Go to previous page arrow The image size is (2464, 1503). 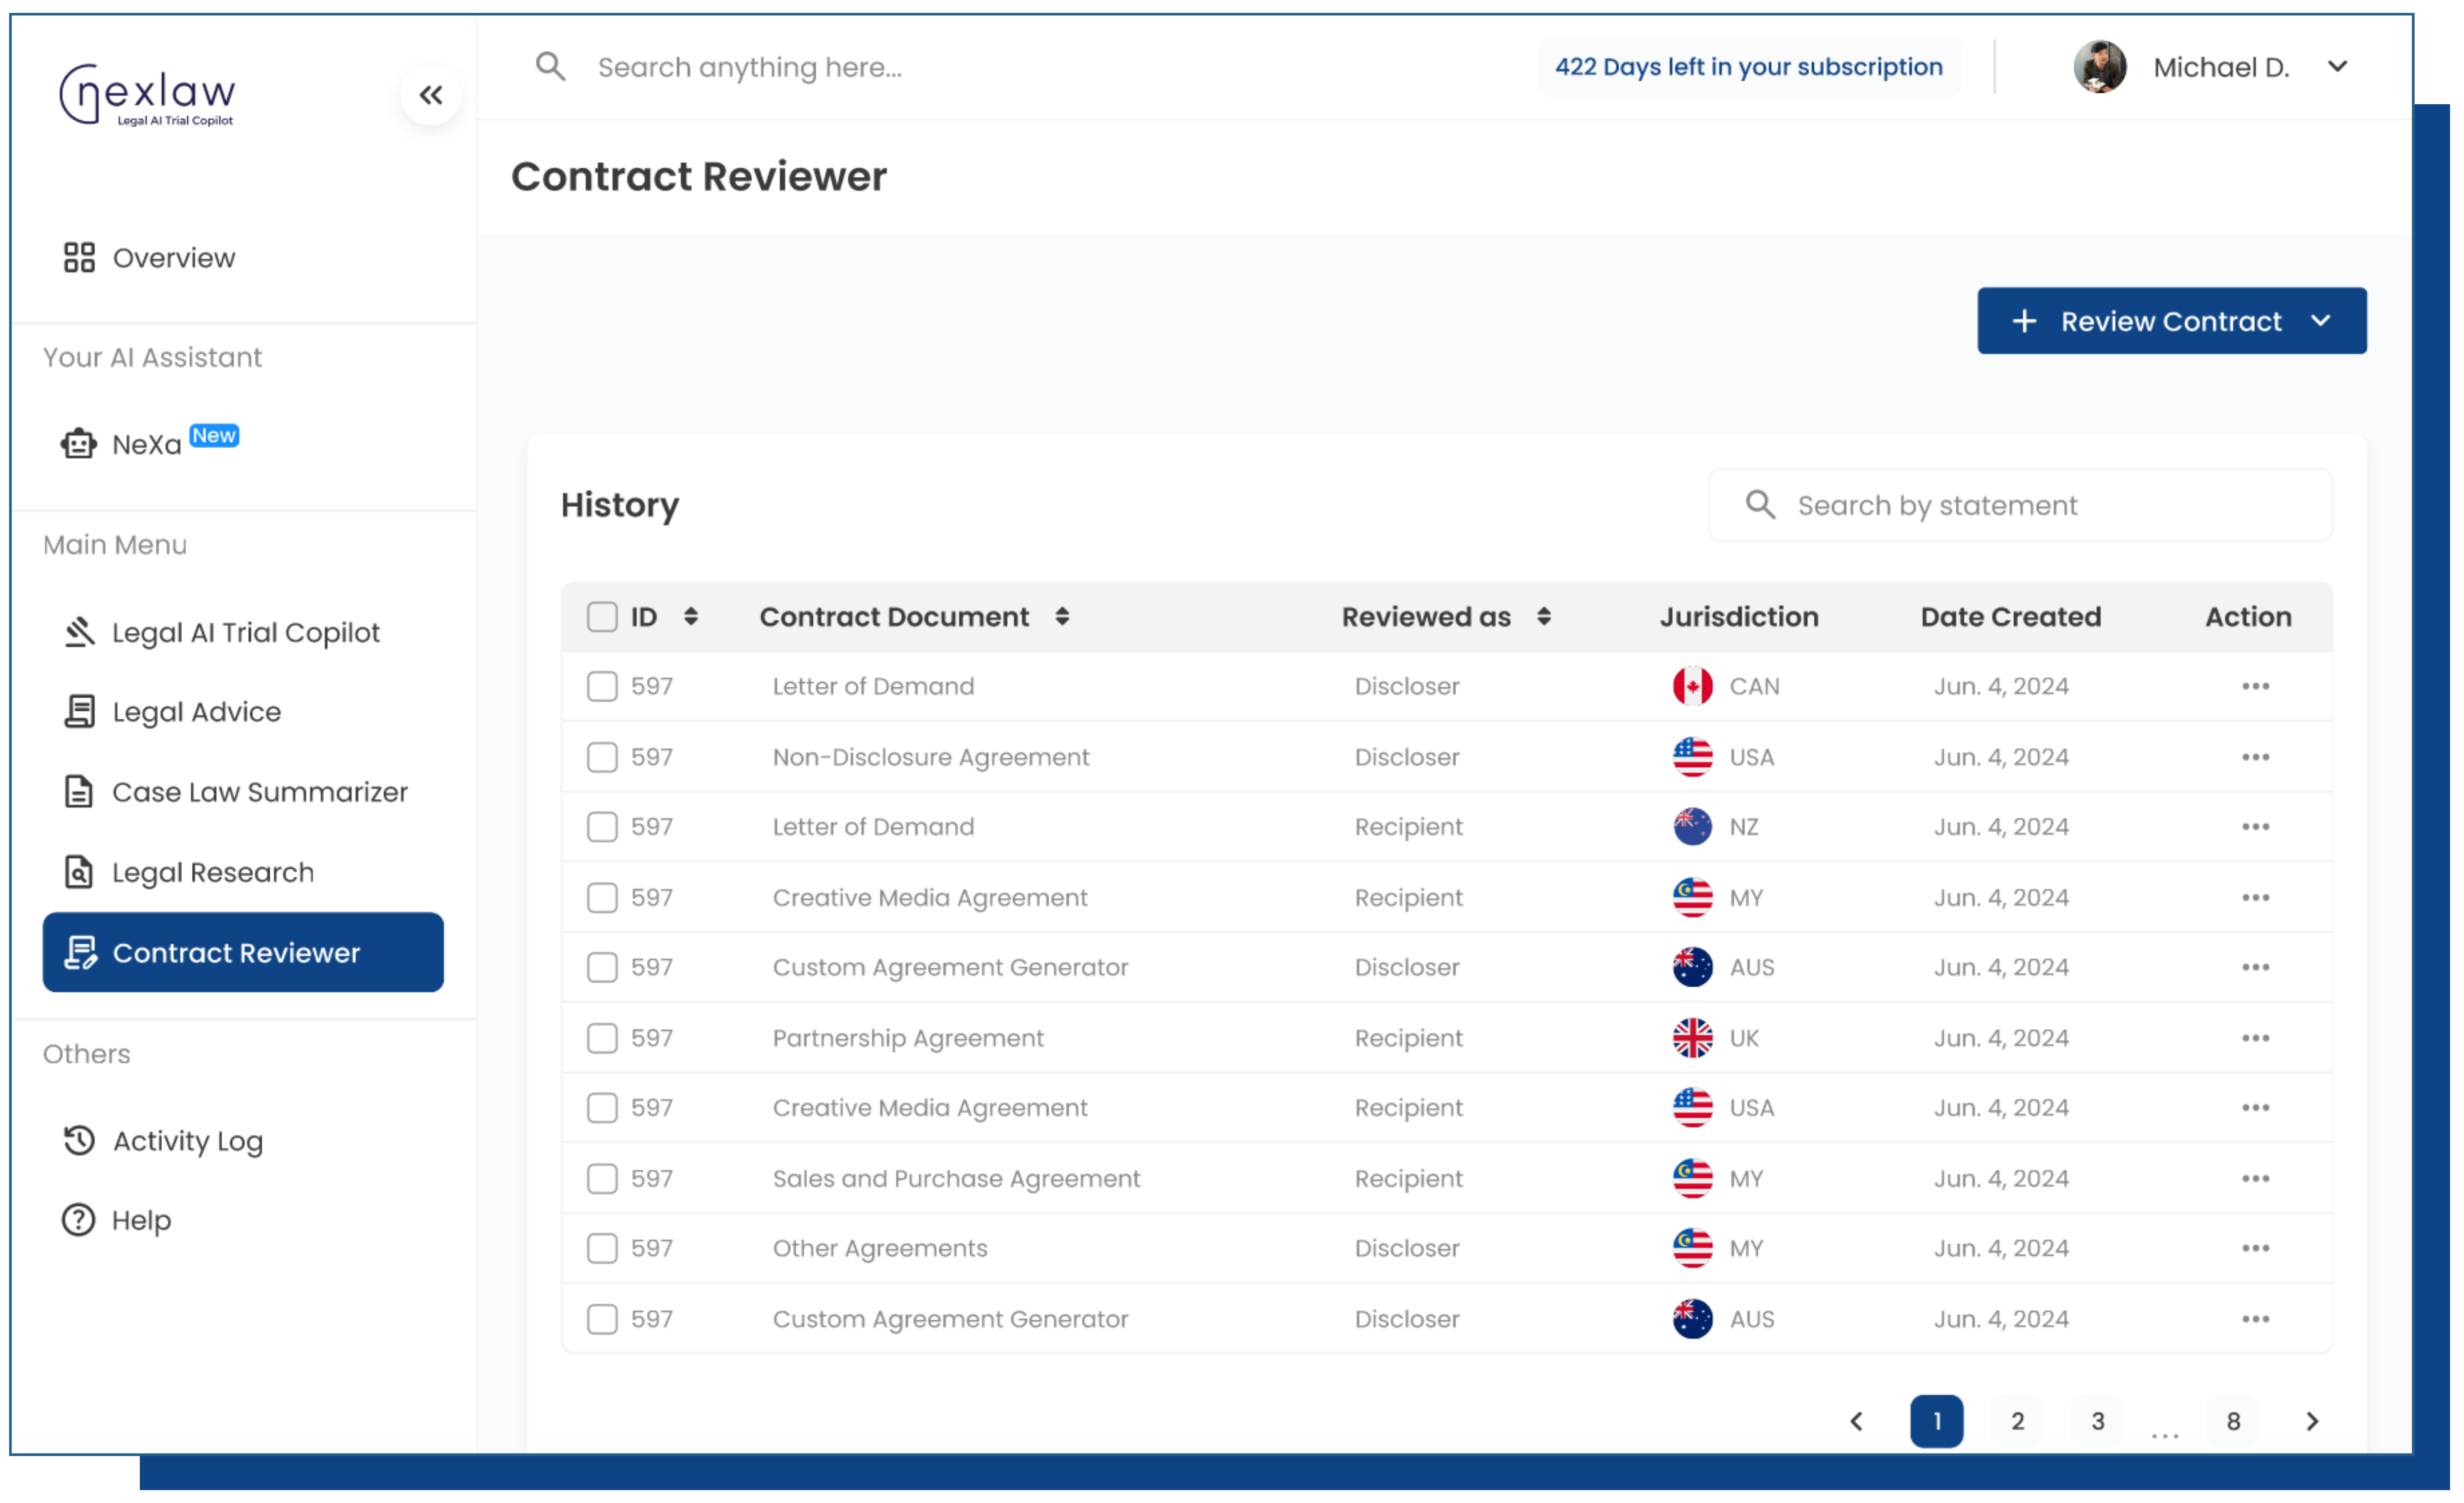[x=1856, y=1422]
